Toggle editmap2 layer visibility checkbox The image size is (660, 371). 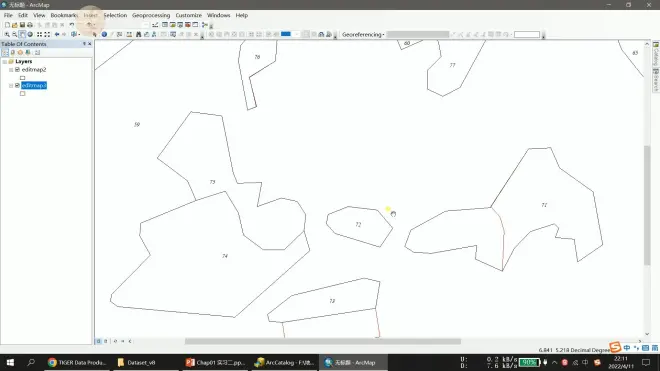pyautogui.click(x=17, y=69)
